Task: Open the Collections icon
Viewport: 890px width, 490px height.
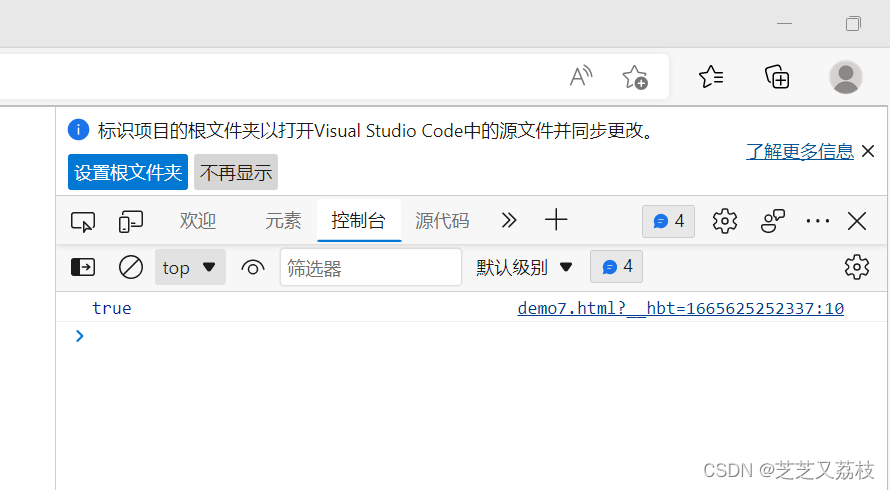Action: [777, 77]
